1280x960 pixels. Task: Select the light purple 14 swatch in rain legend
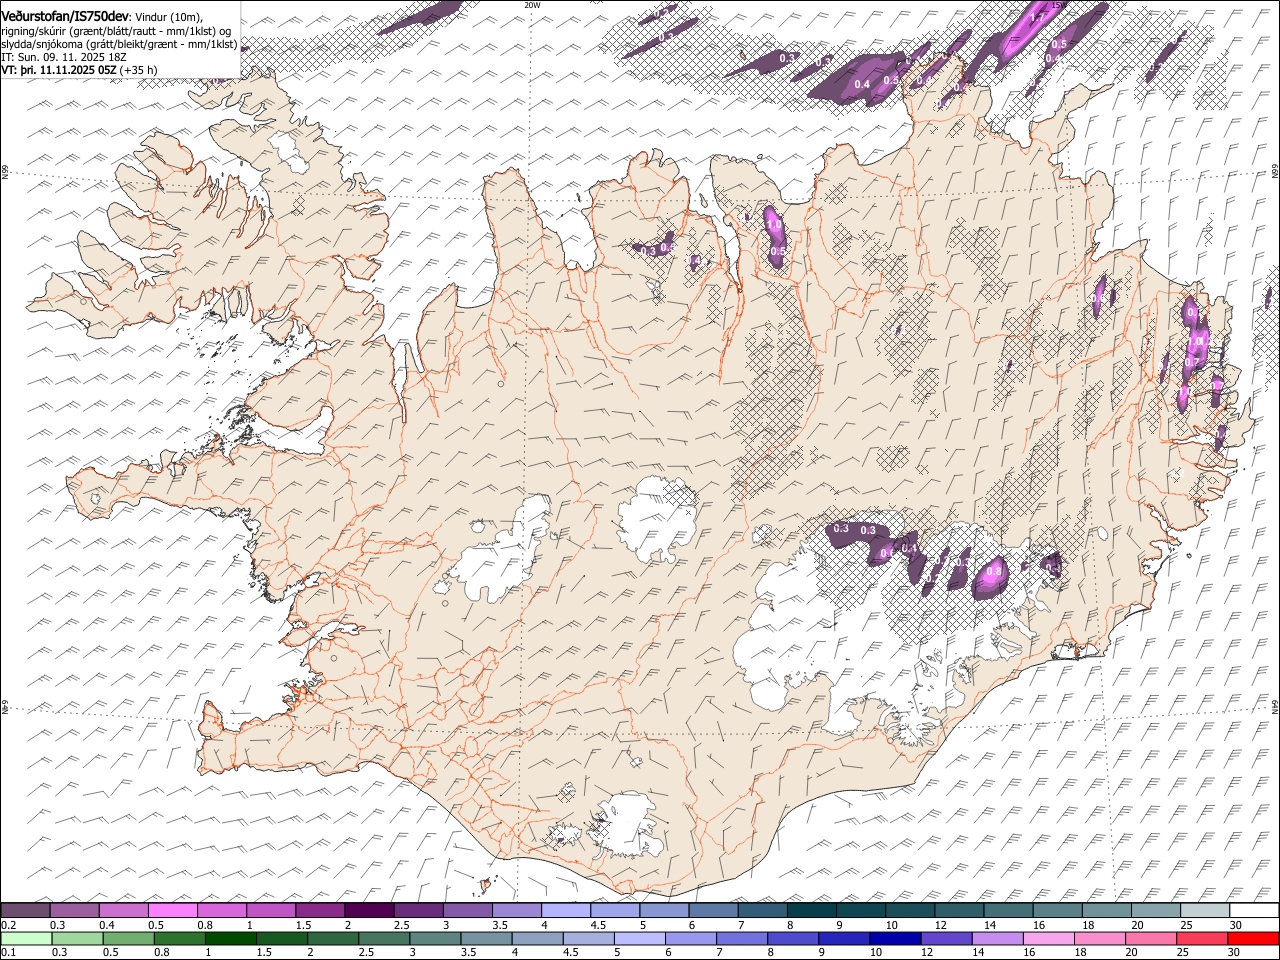(x=998, y=939)
